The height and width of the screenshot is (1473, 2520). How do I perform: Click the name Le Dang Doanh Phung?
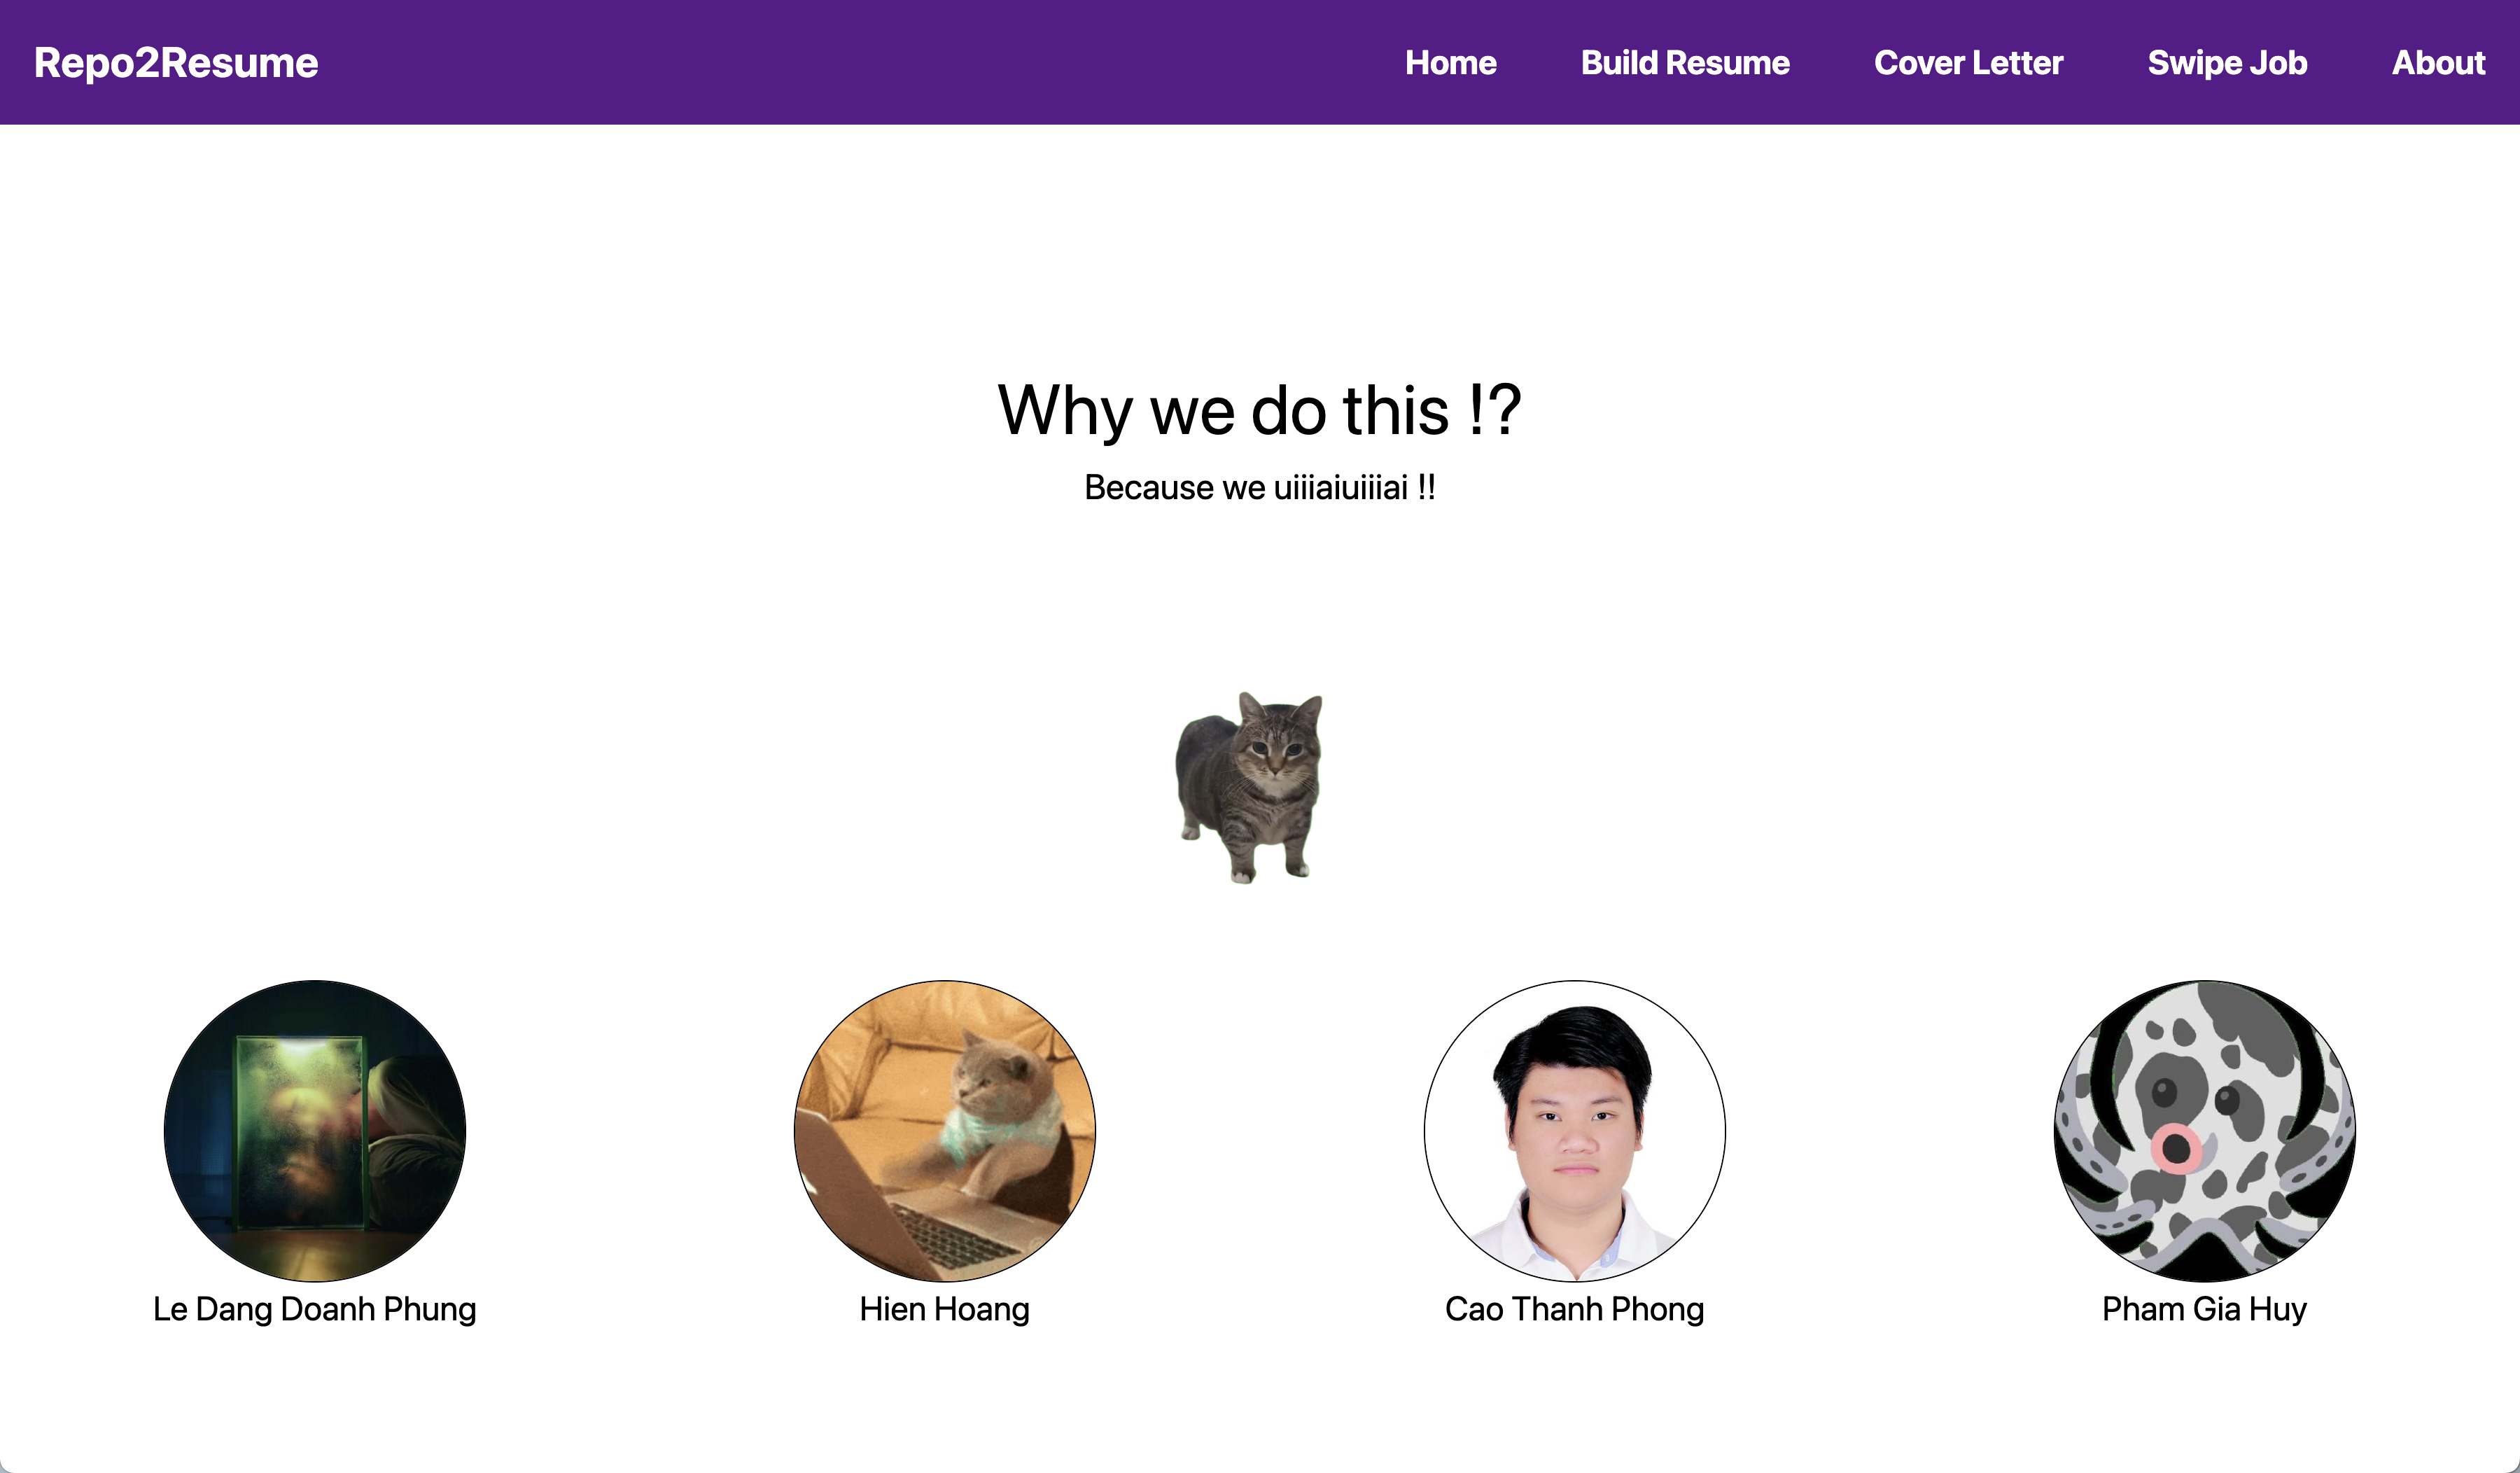pos(315,1309)
